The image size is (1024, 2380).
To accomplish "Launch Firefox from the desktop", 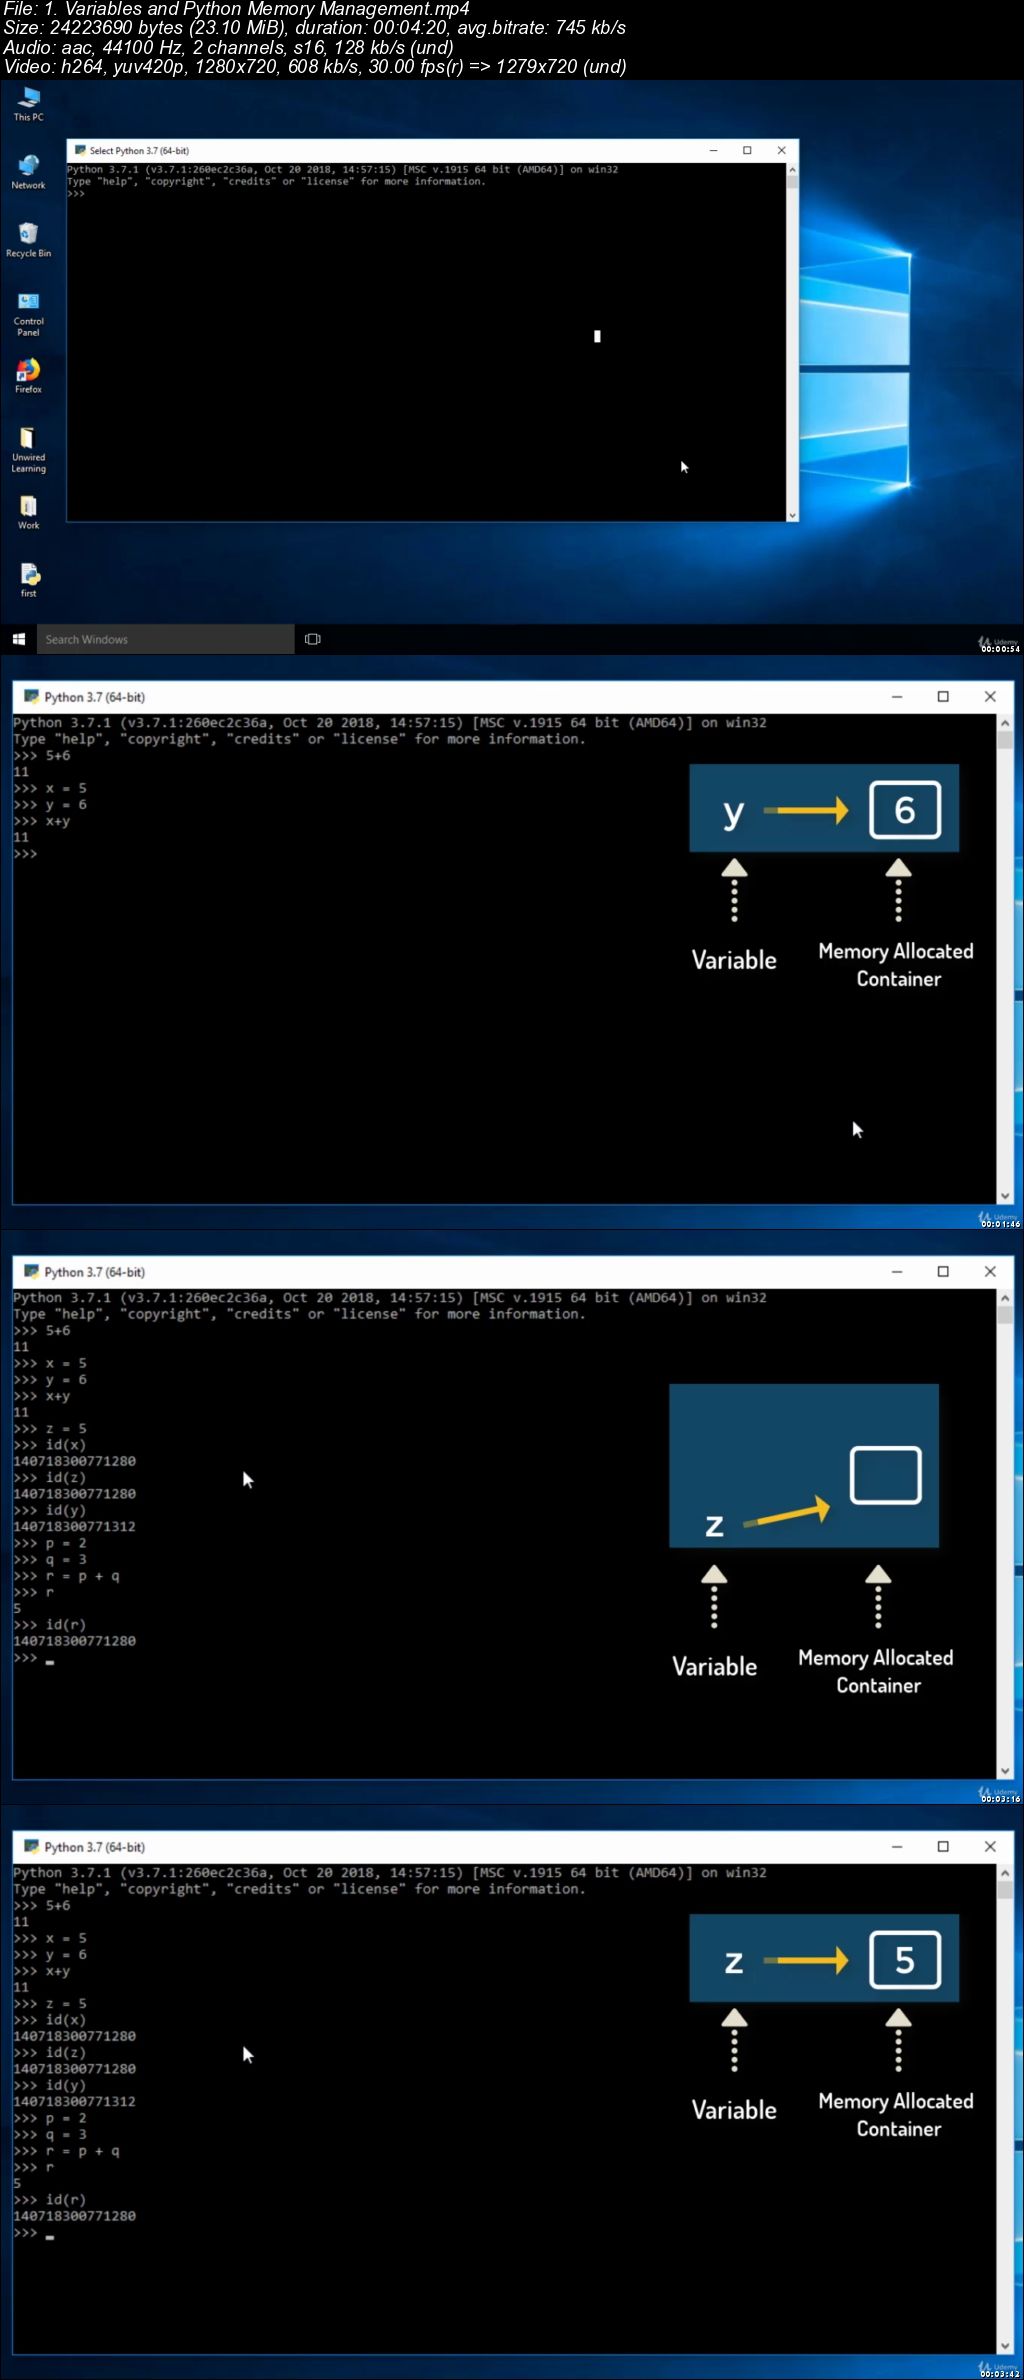I will [x=28, y=376].
